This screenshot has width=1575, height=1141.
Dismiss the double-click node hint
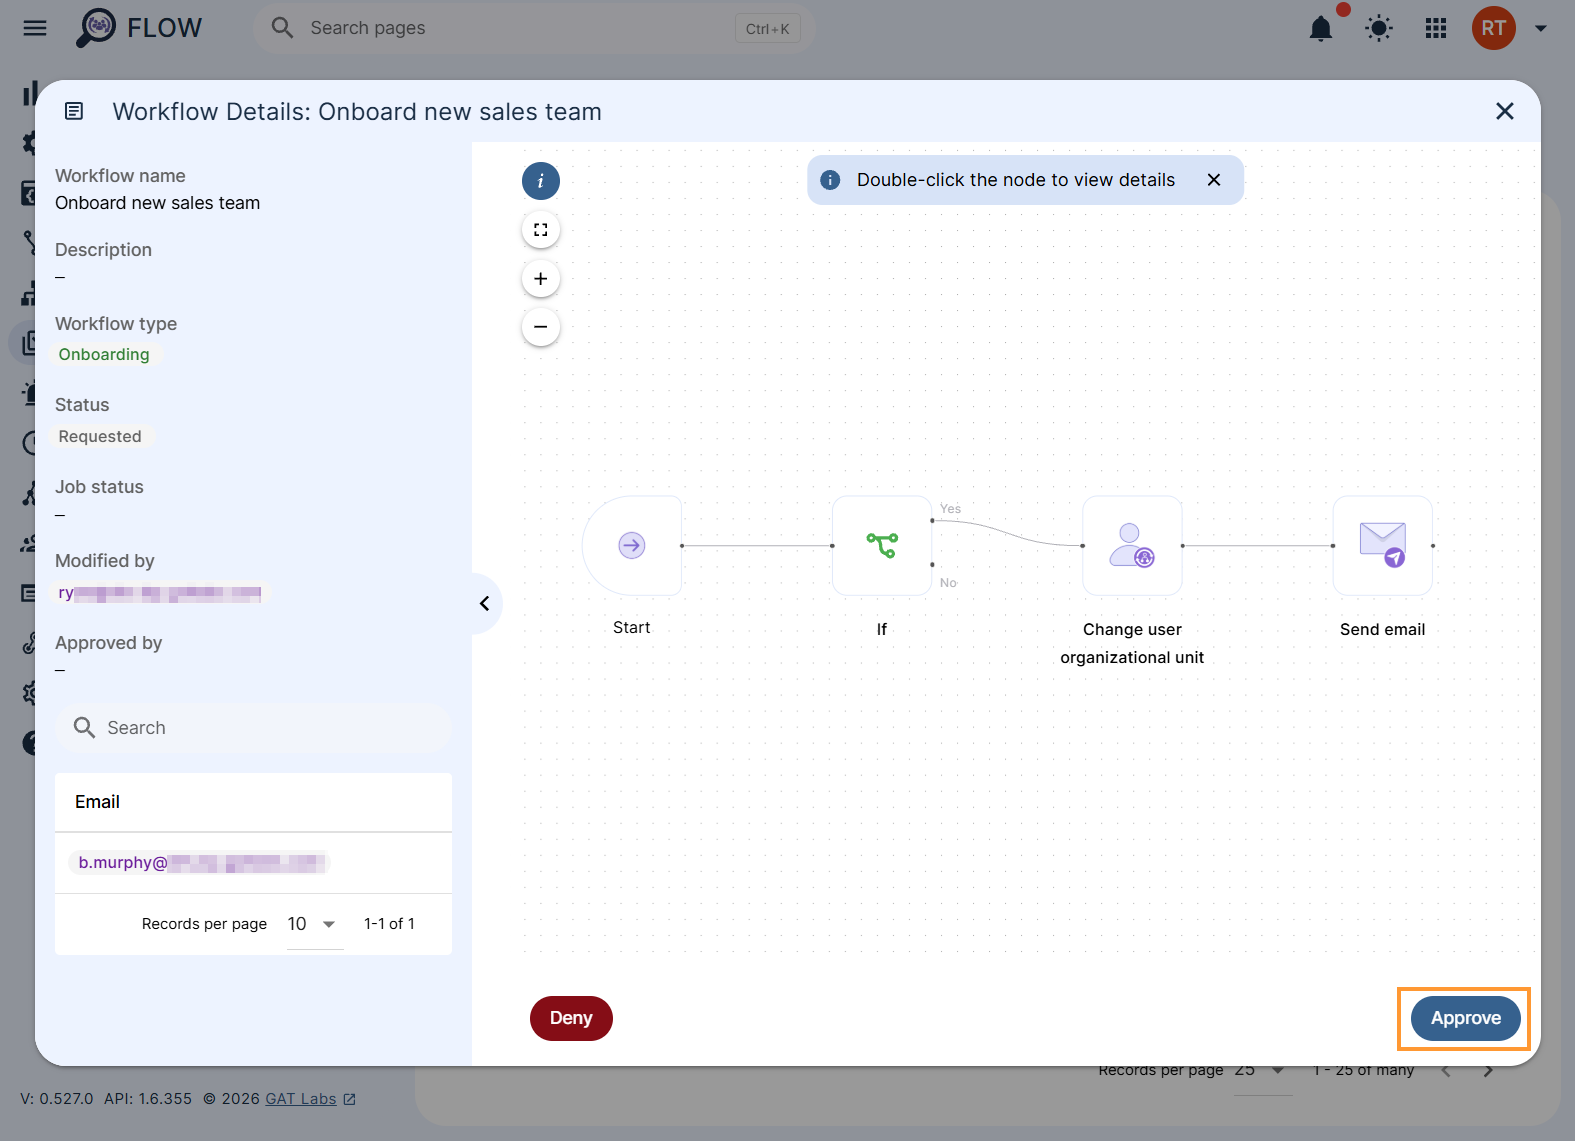coord(1214,180)
